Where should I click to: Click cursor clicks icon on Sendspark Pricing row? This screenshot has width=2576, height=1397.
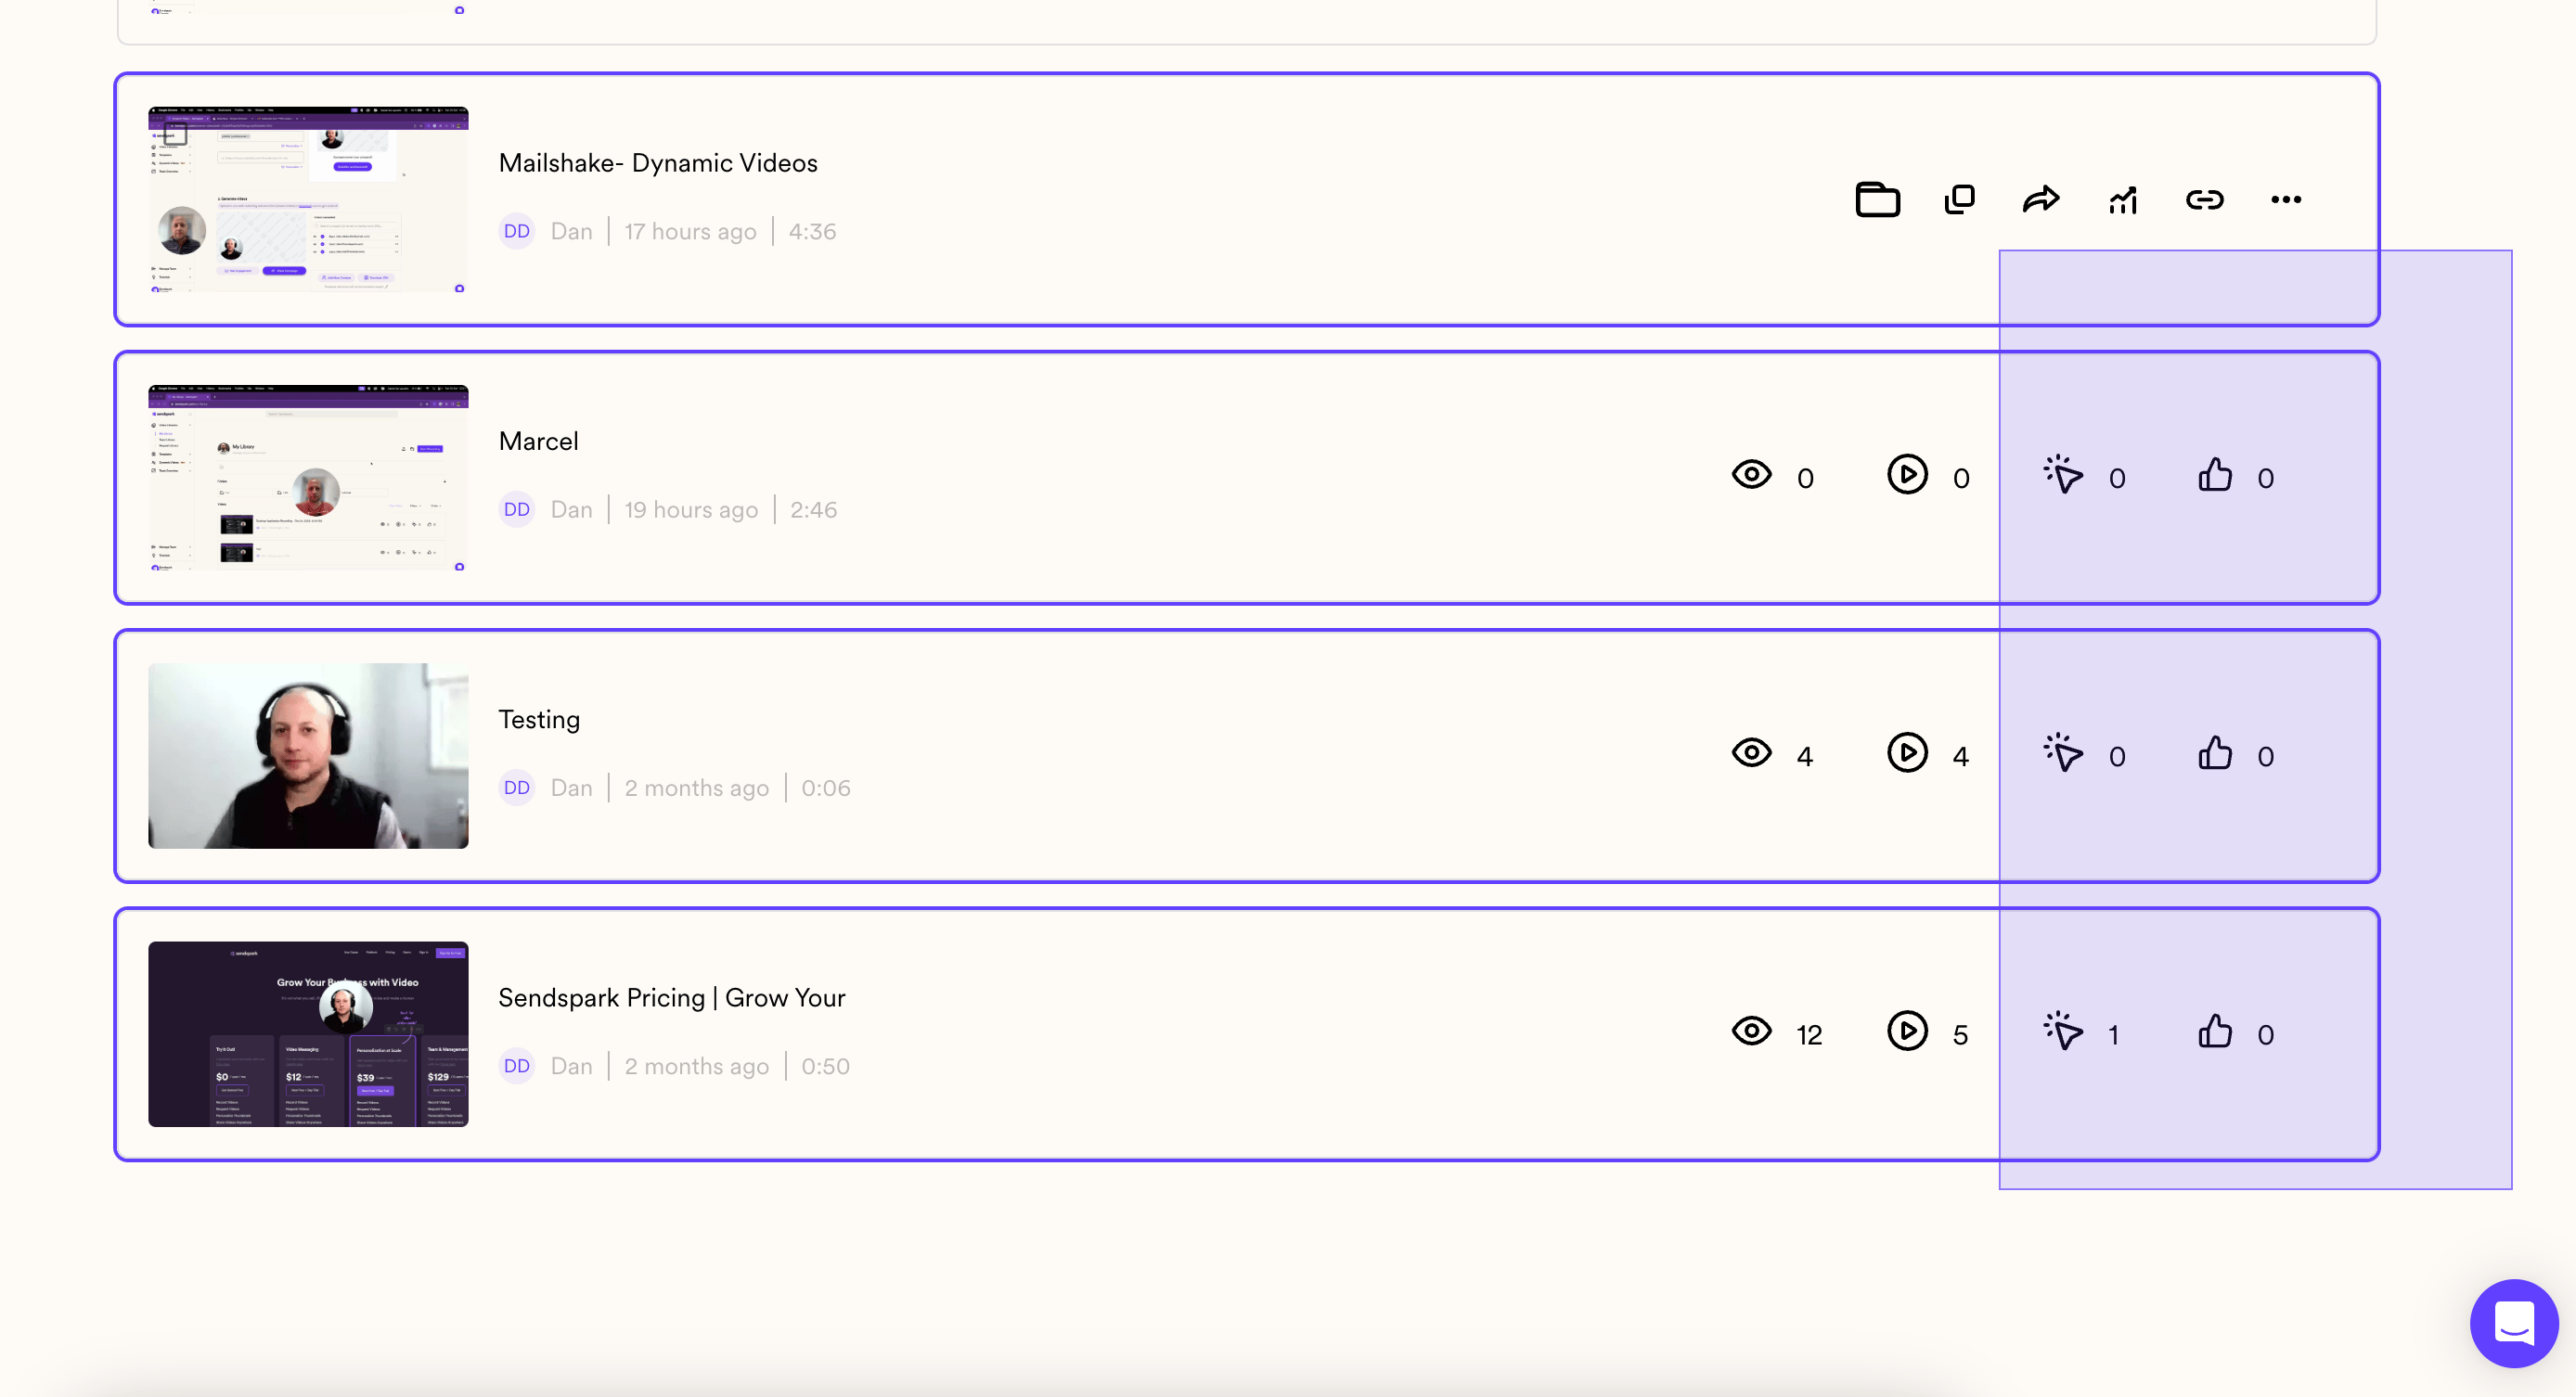[2063, 1030]
